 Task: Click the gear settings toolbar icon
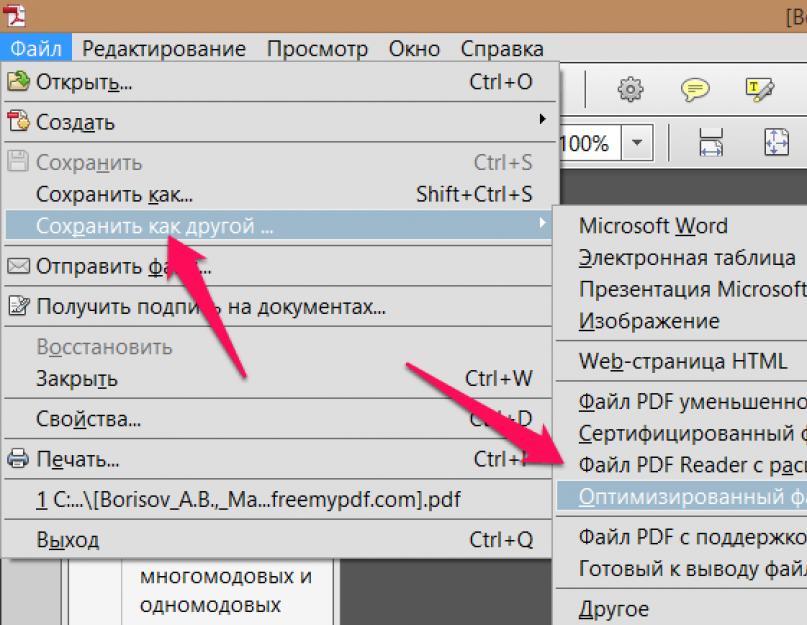(x=630, y=90)
